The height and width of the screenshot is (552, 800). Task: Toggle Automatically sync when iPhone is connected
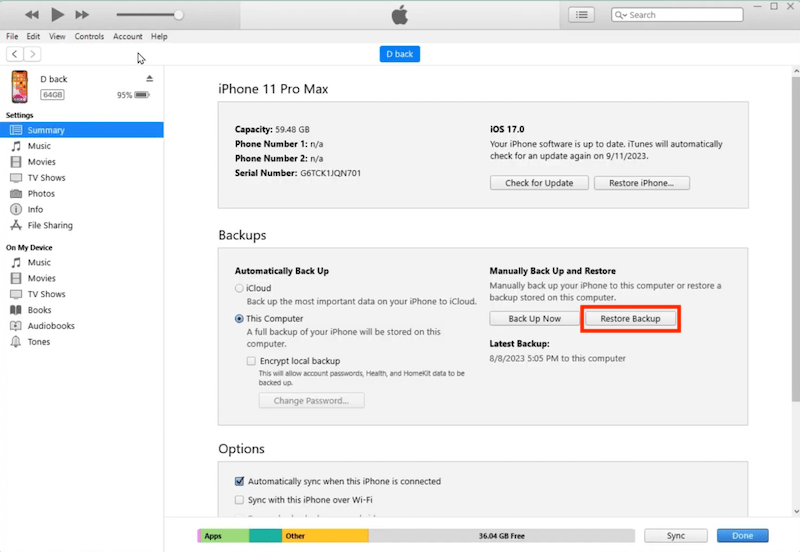[x=239, y=481]
